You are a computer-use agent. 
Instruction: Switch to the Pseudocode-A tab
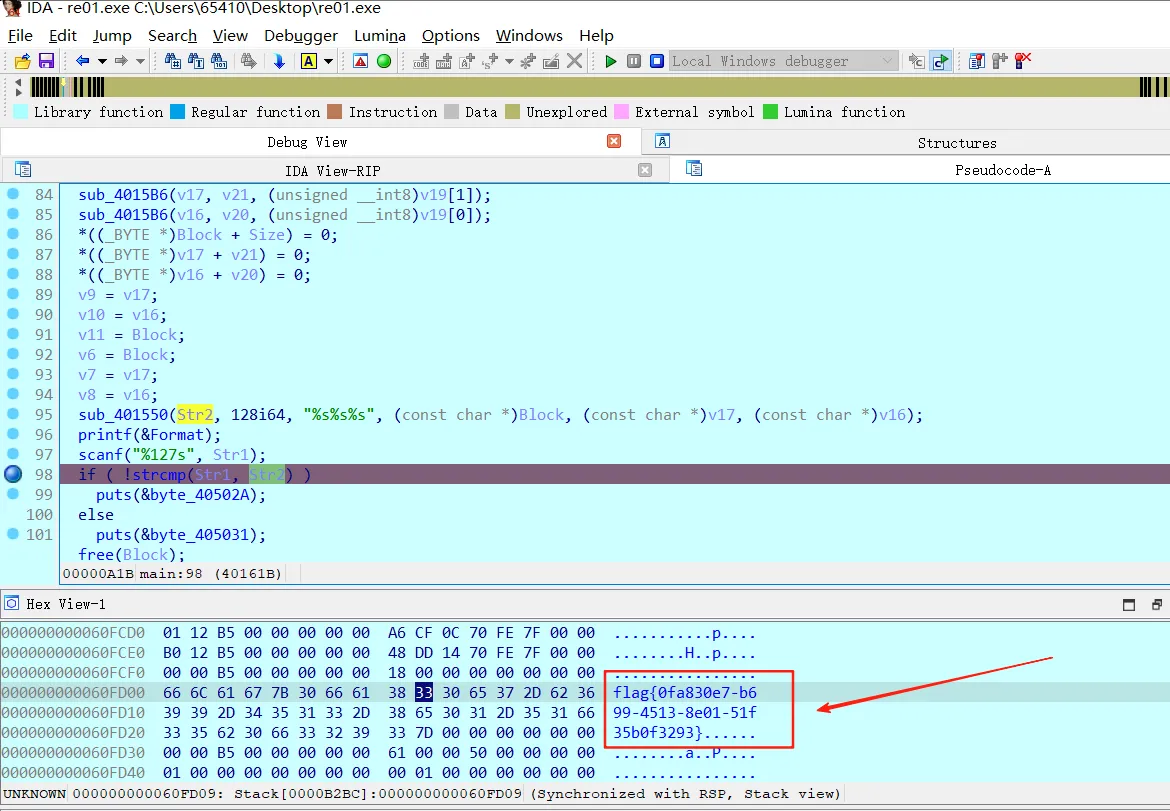[1002, 170]
